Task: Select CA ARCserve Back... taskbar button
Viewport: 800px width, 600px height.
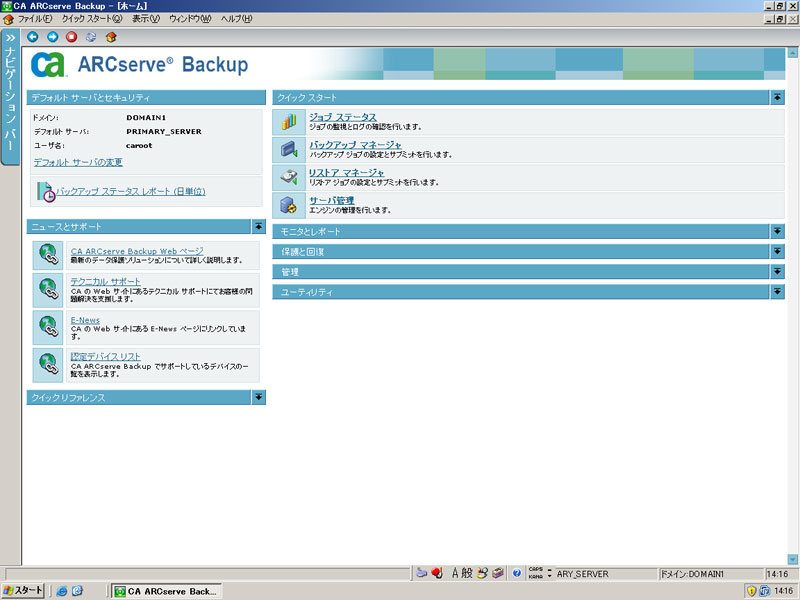Action: [166, 591]
